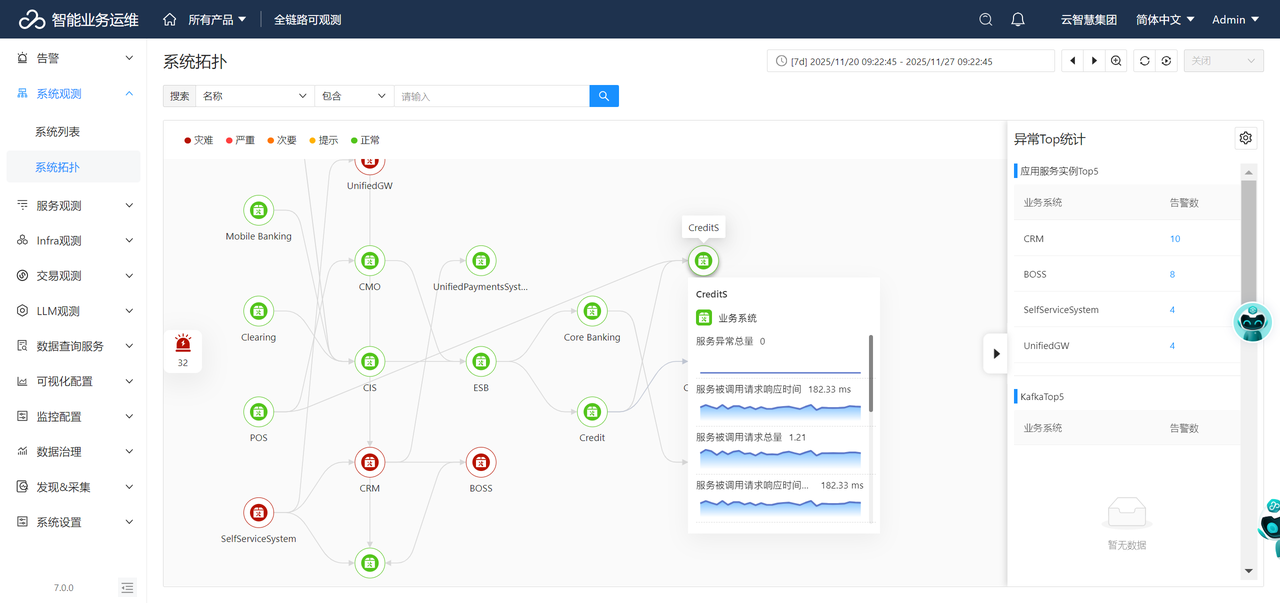Expand the 所有产品 product dropdown

click(216, 19)
